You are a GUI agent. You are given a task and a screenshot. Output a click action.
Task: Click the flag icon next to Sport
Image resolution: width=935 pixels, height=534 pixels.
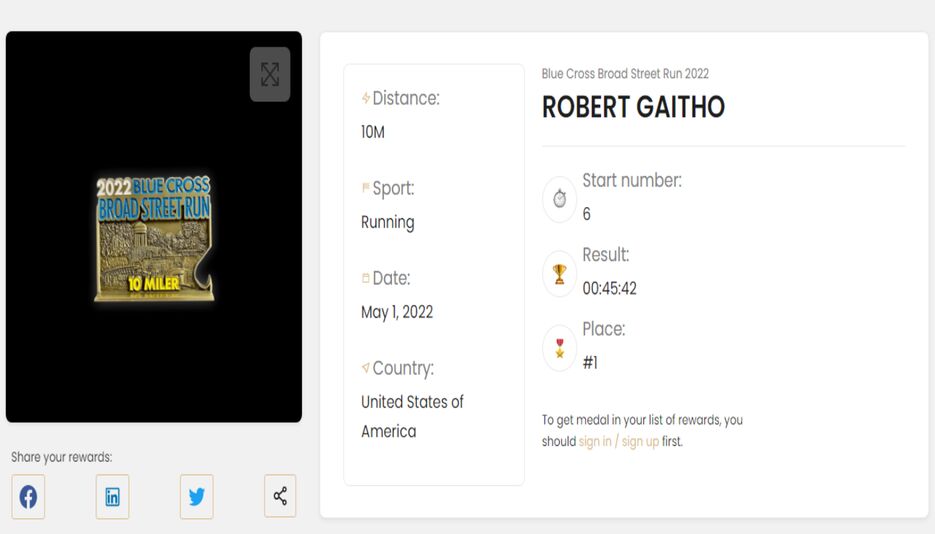(366, 188)
